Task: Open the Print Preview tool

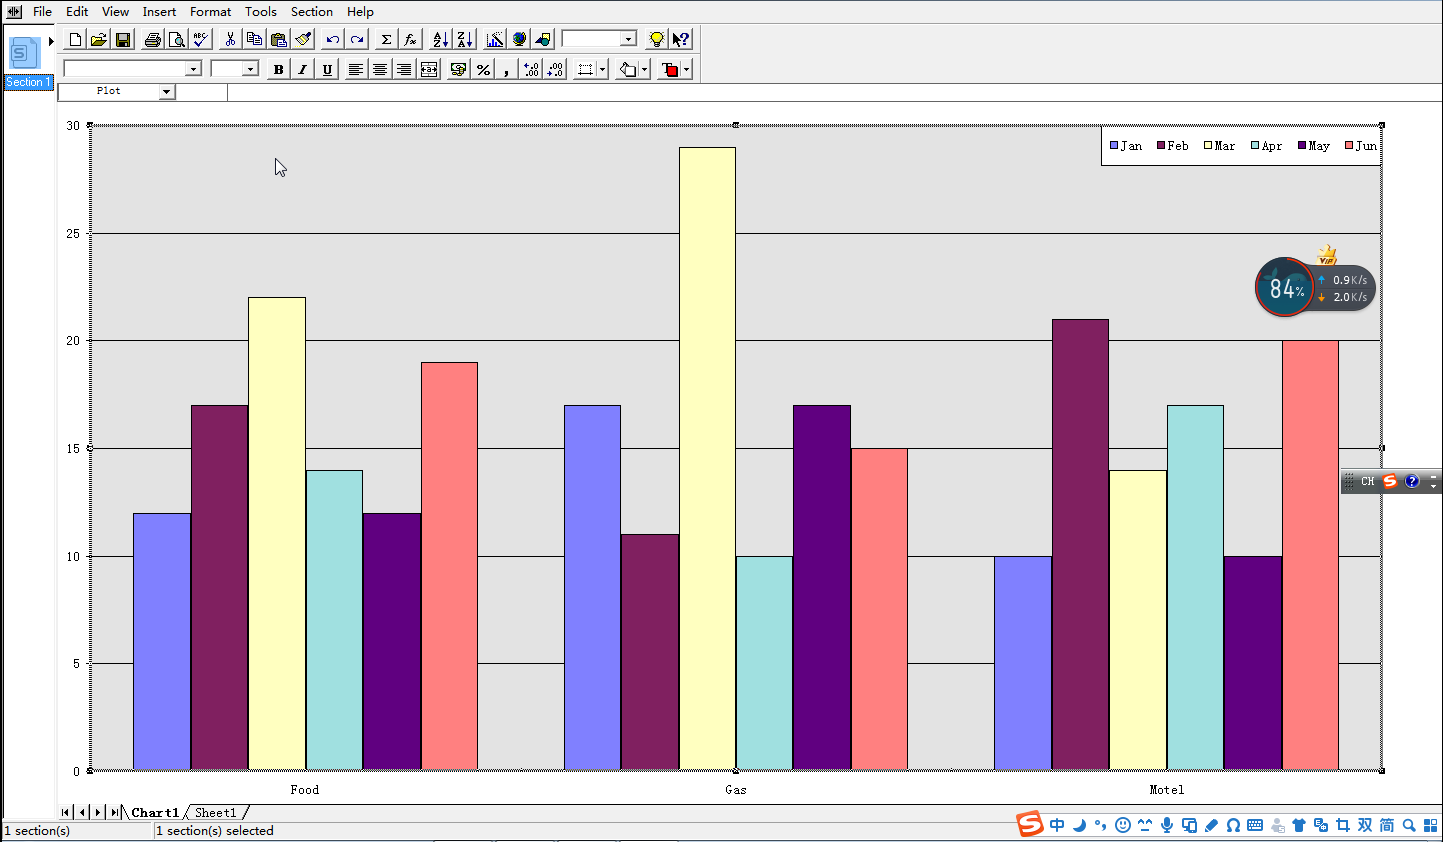Action: click(x=176, y=40)
